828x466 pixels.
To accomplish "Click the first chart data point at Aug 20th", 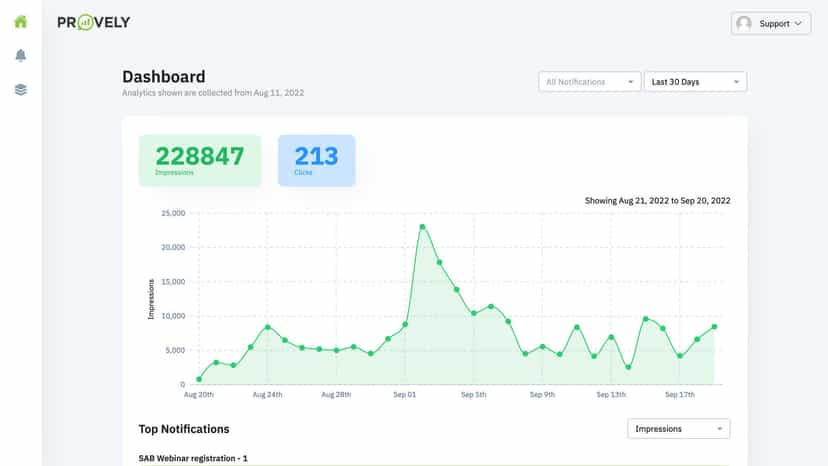I will (199, 379).
